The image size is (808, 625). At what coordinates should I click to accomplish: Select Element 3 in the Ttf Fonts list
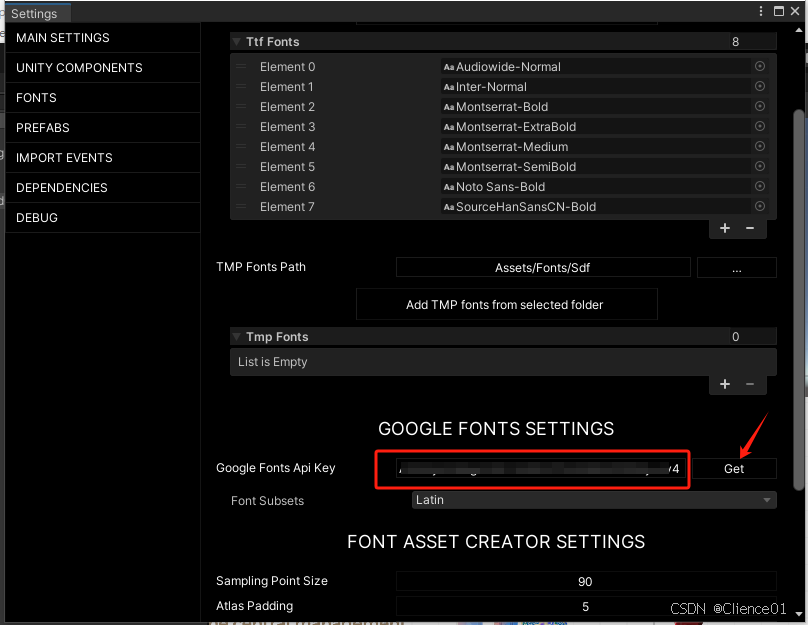click(288, 127)
